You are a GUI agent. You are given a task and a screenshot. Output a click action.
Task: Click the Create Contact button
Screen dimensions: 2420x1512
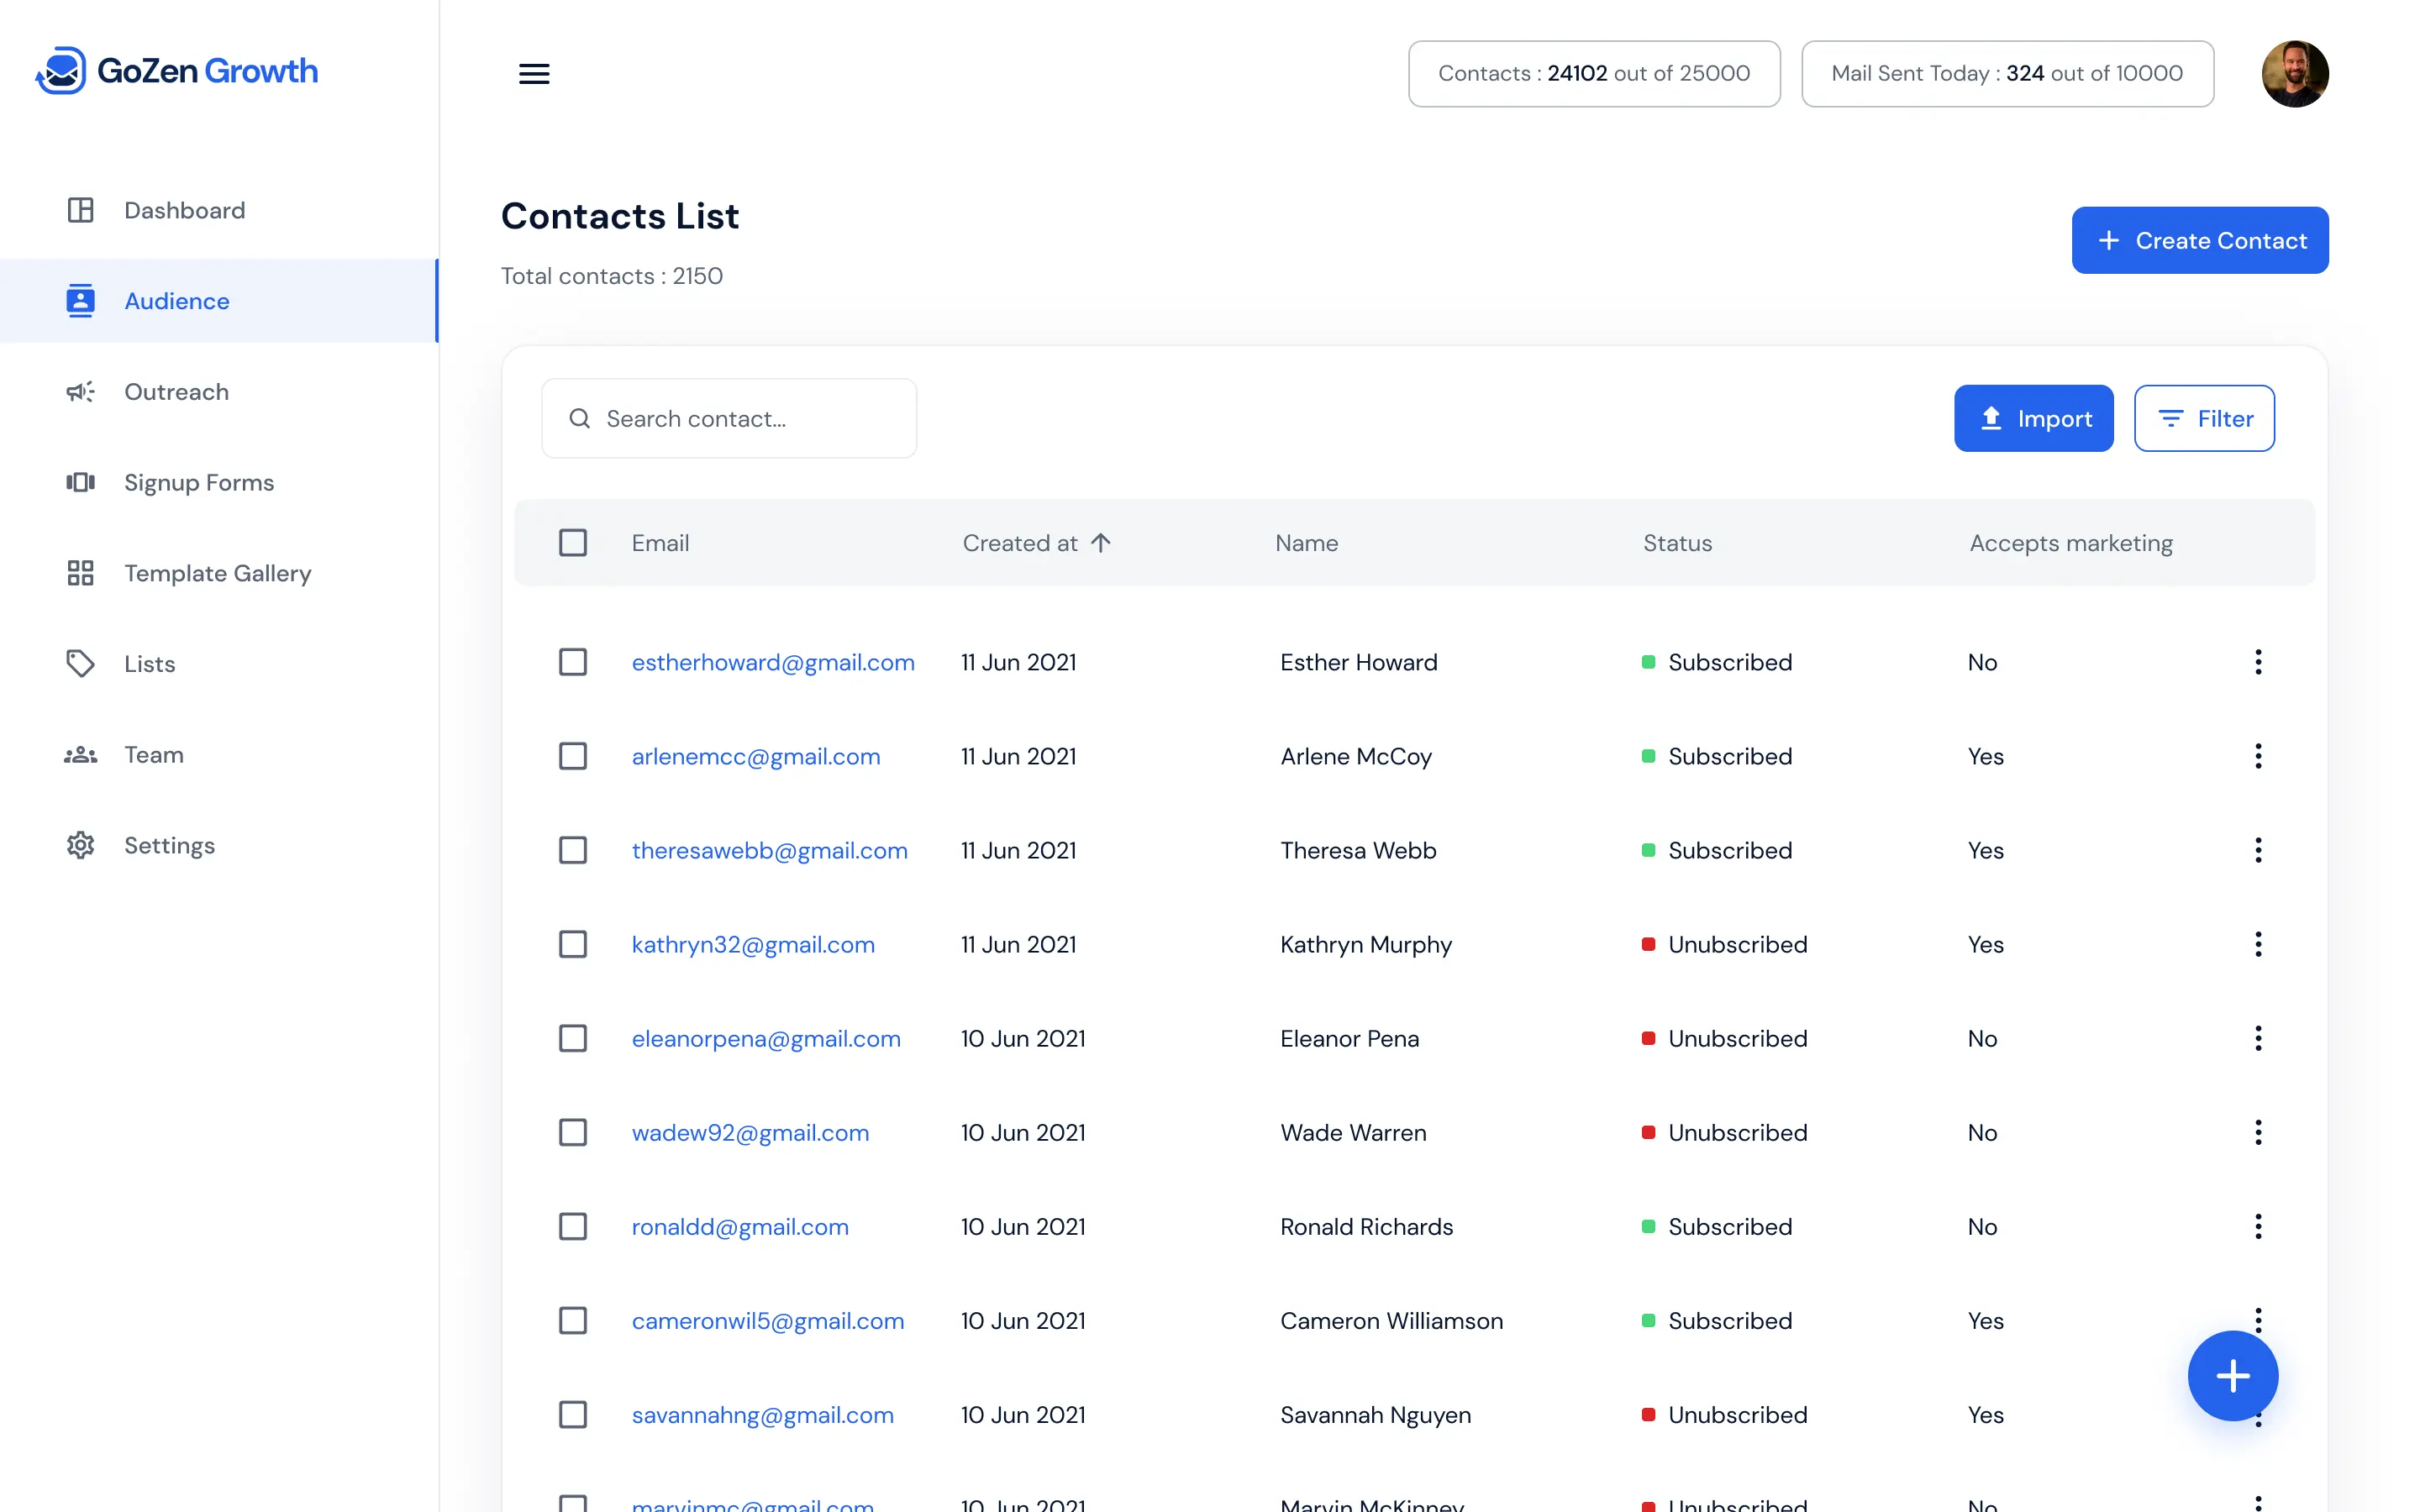(2199, 240)
